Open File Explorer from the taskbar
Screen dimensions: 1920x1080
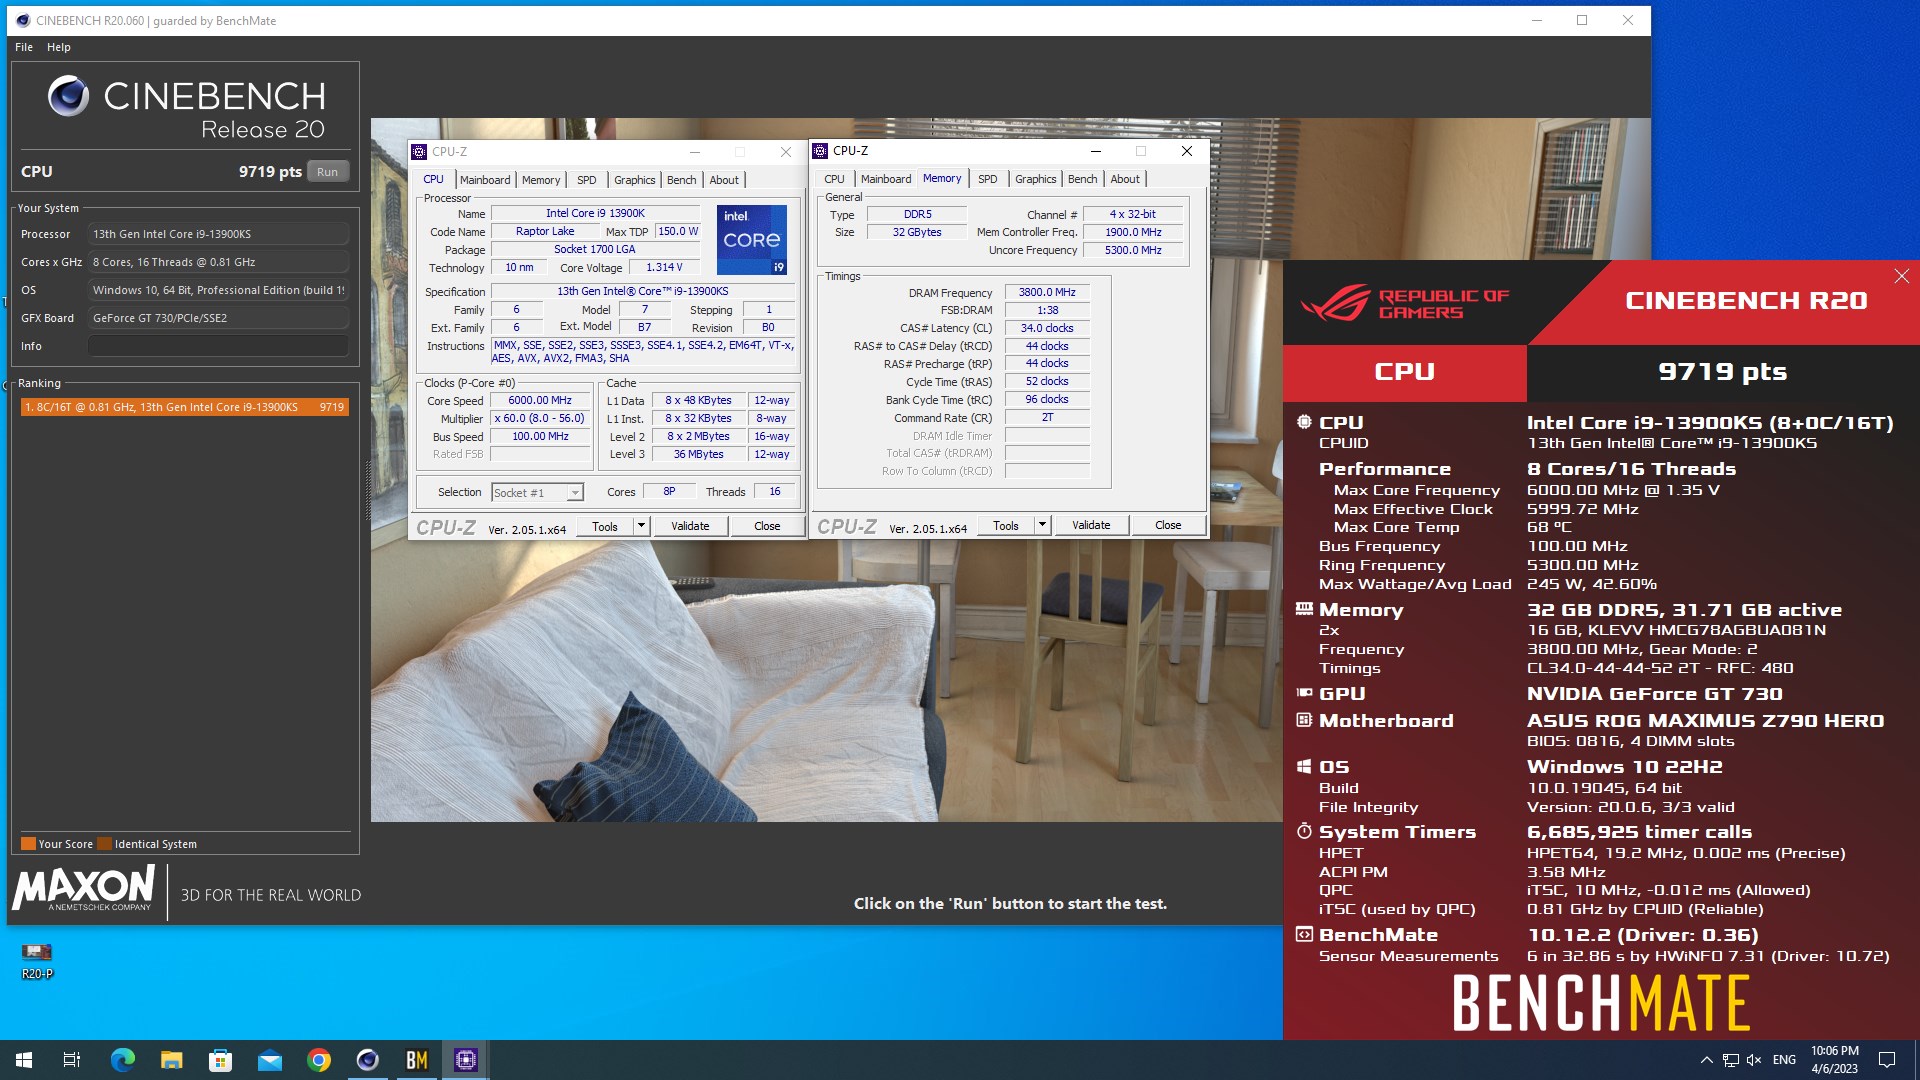171,1060
